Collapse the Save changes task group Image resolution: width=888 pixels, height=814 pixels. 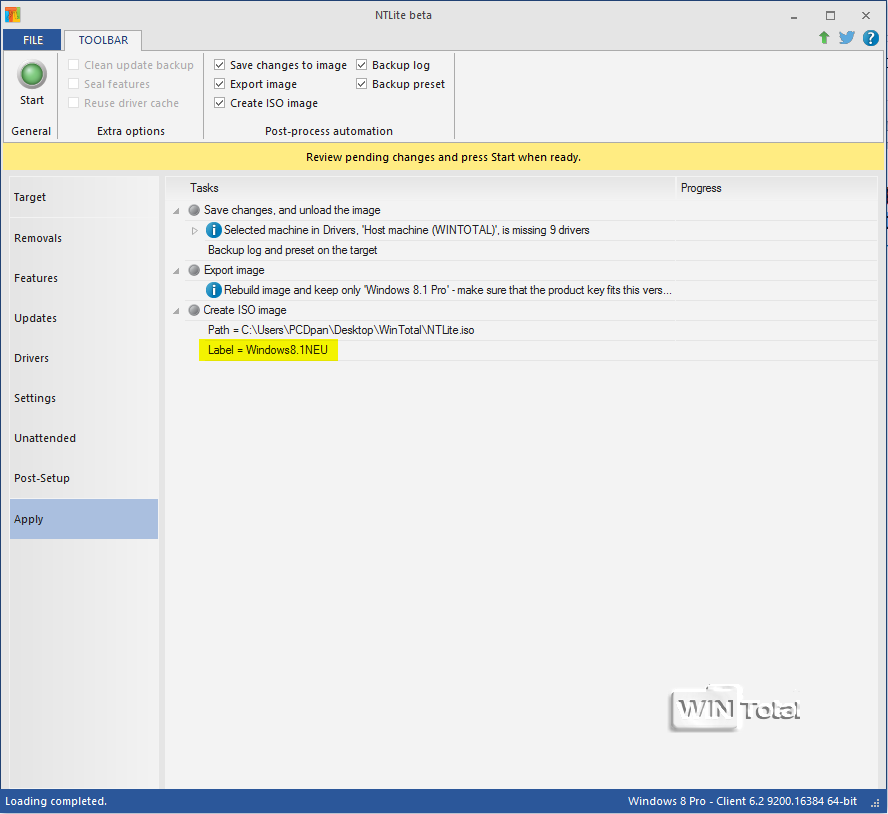pyautogui.click(x=177, y=211)
